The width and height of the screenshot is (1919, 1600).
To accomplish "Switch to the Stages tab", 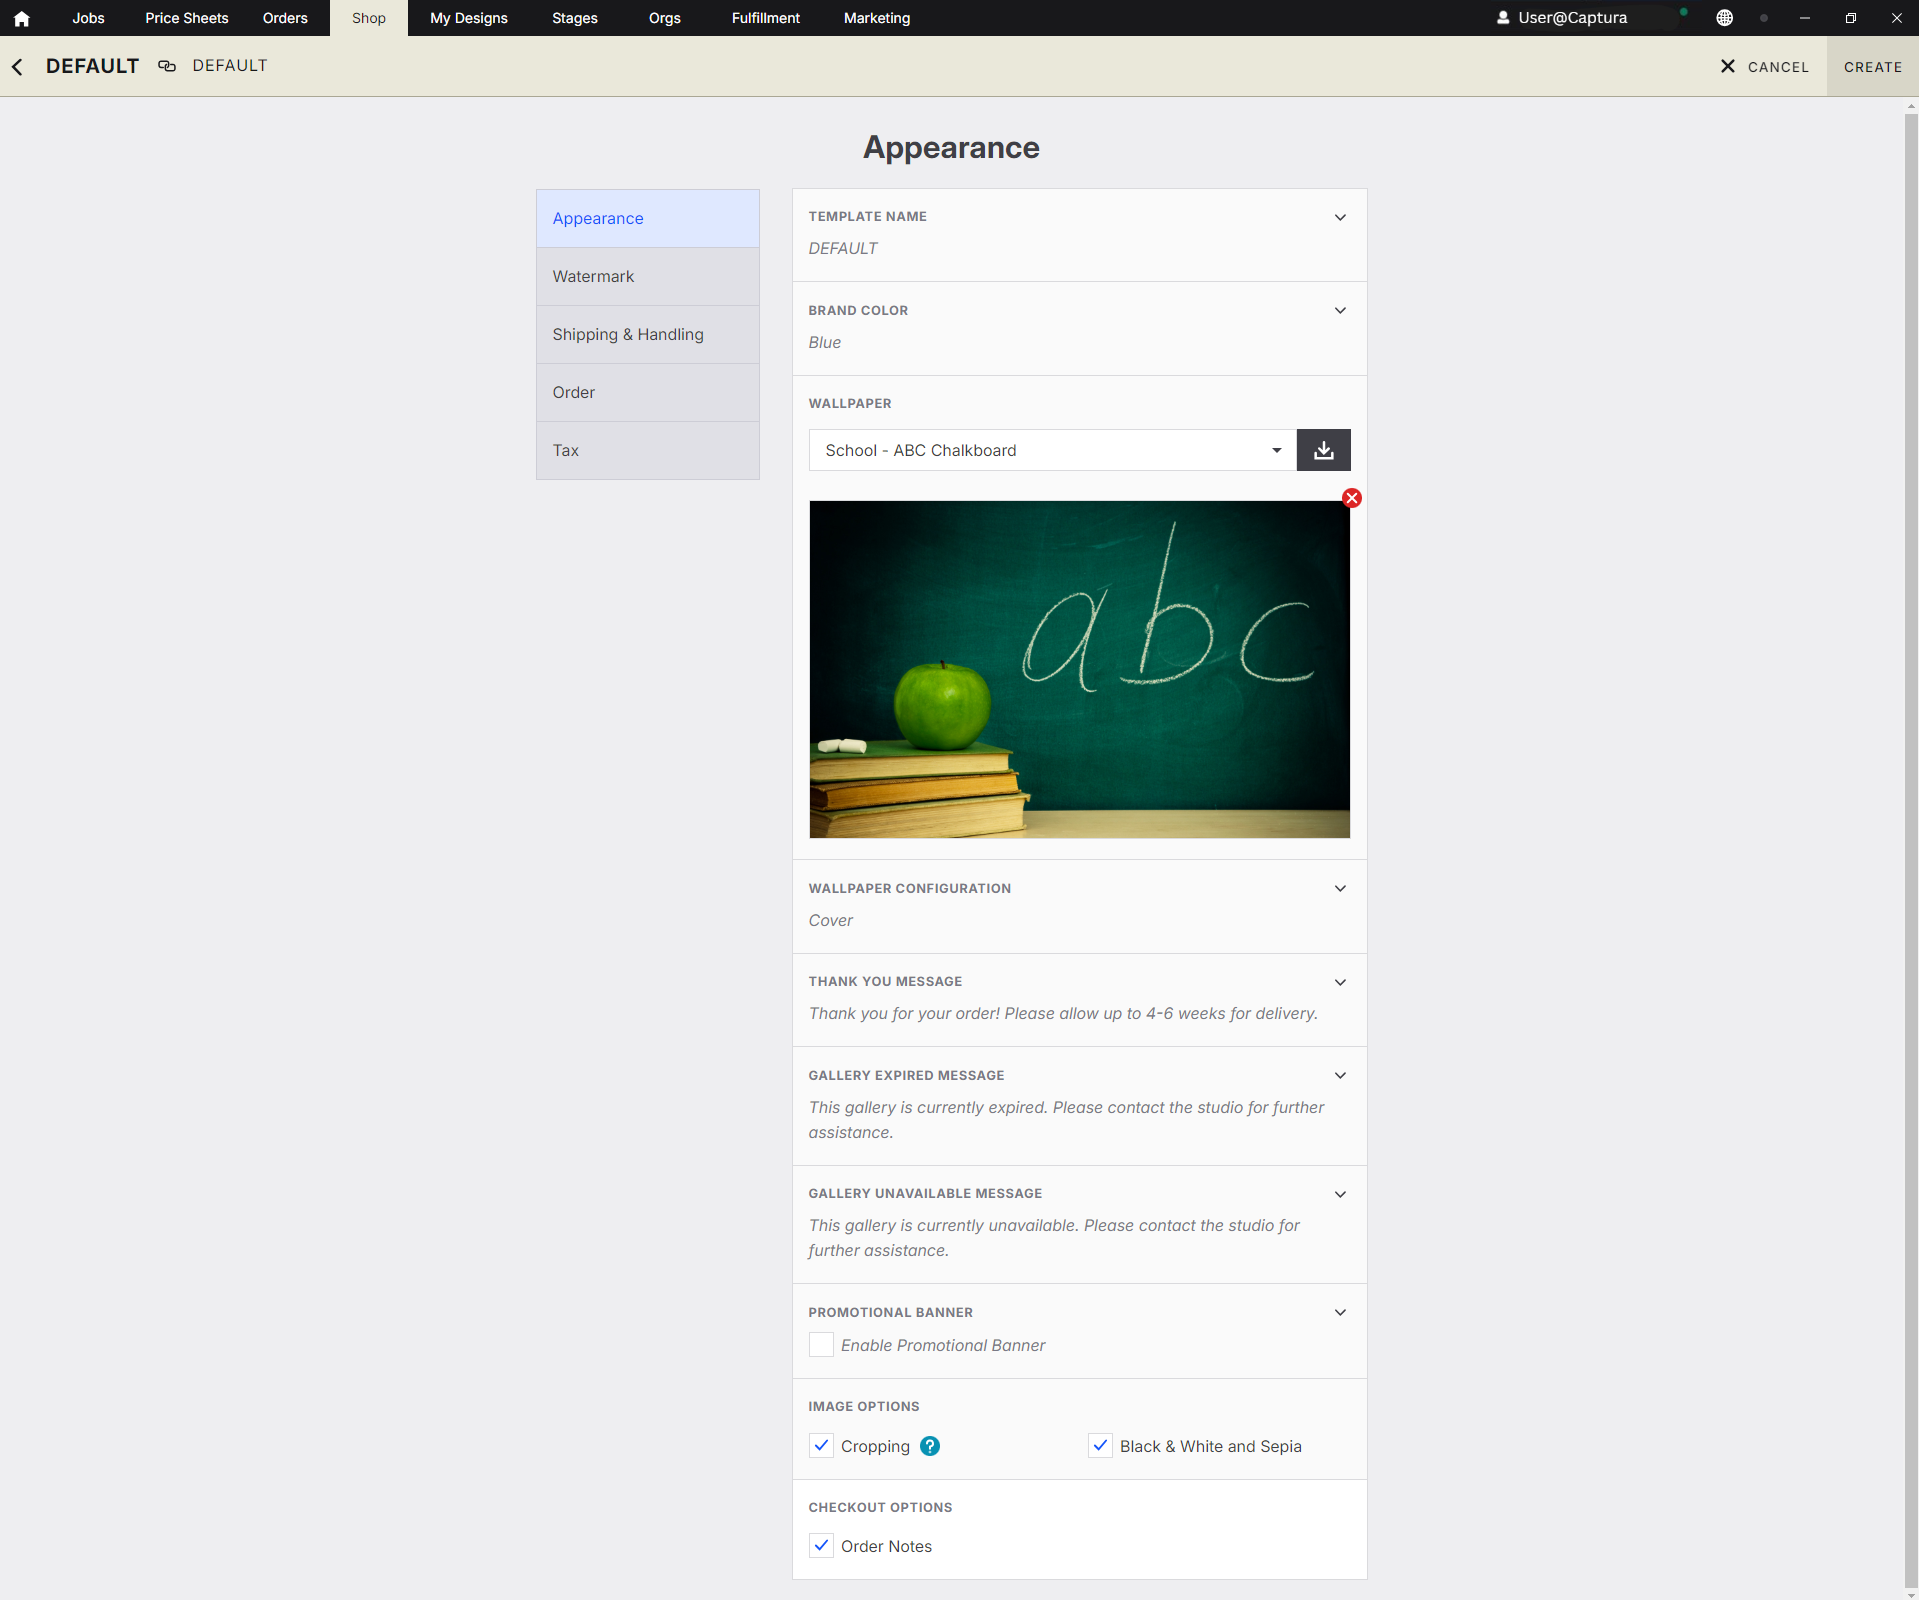I will 575,18.
